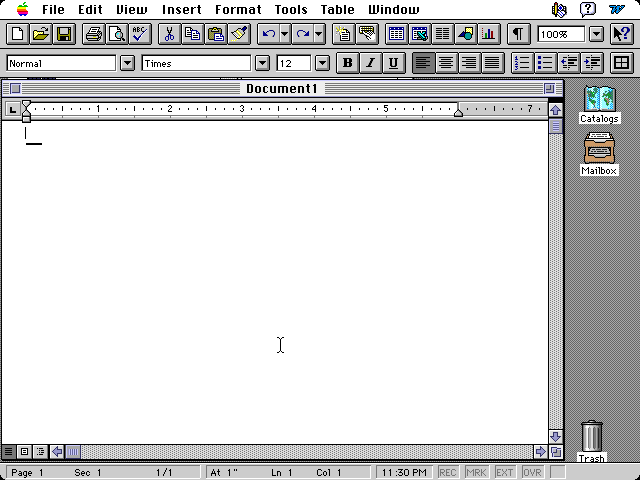Open the Tools menu

tap(291, 9)
